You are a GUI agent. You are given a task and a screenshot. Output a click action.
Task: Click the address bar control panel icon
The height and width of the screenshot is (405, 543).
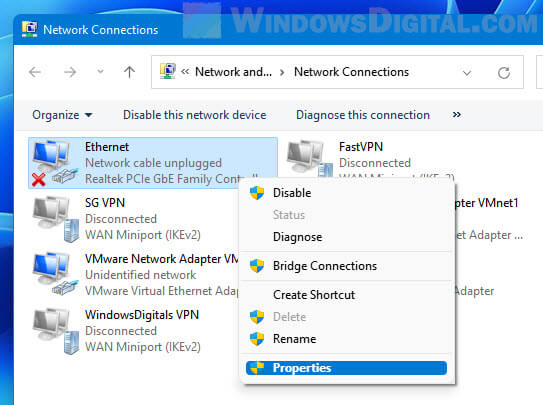[168, 71]
